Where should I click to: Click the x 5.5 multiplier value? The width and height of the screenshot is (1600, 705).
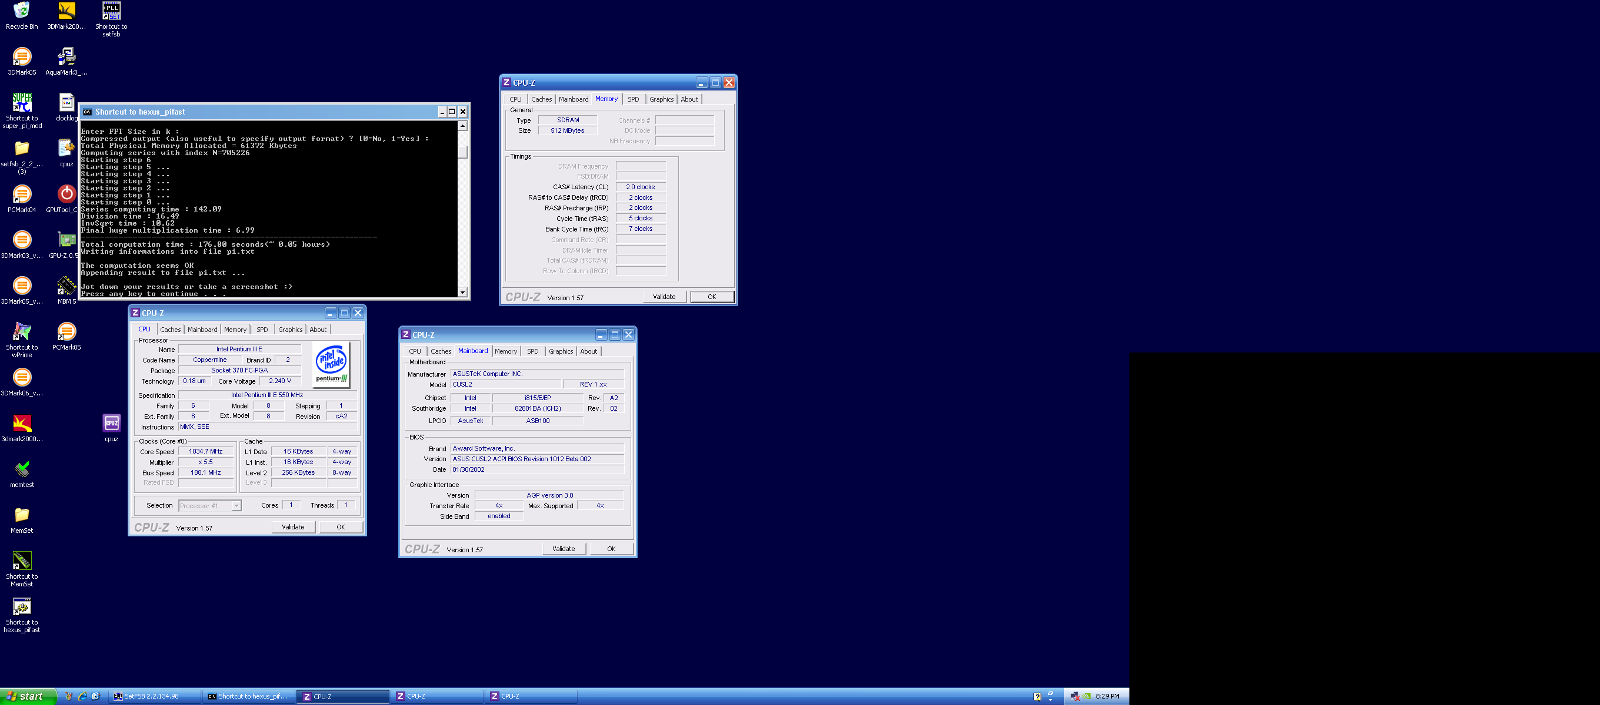point(205,462)
